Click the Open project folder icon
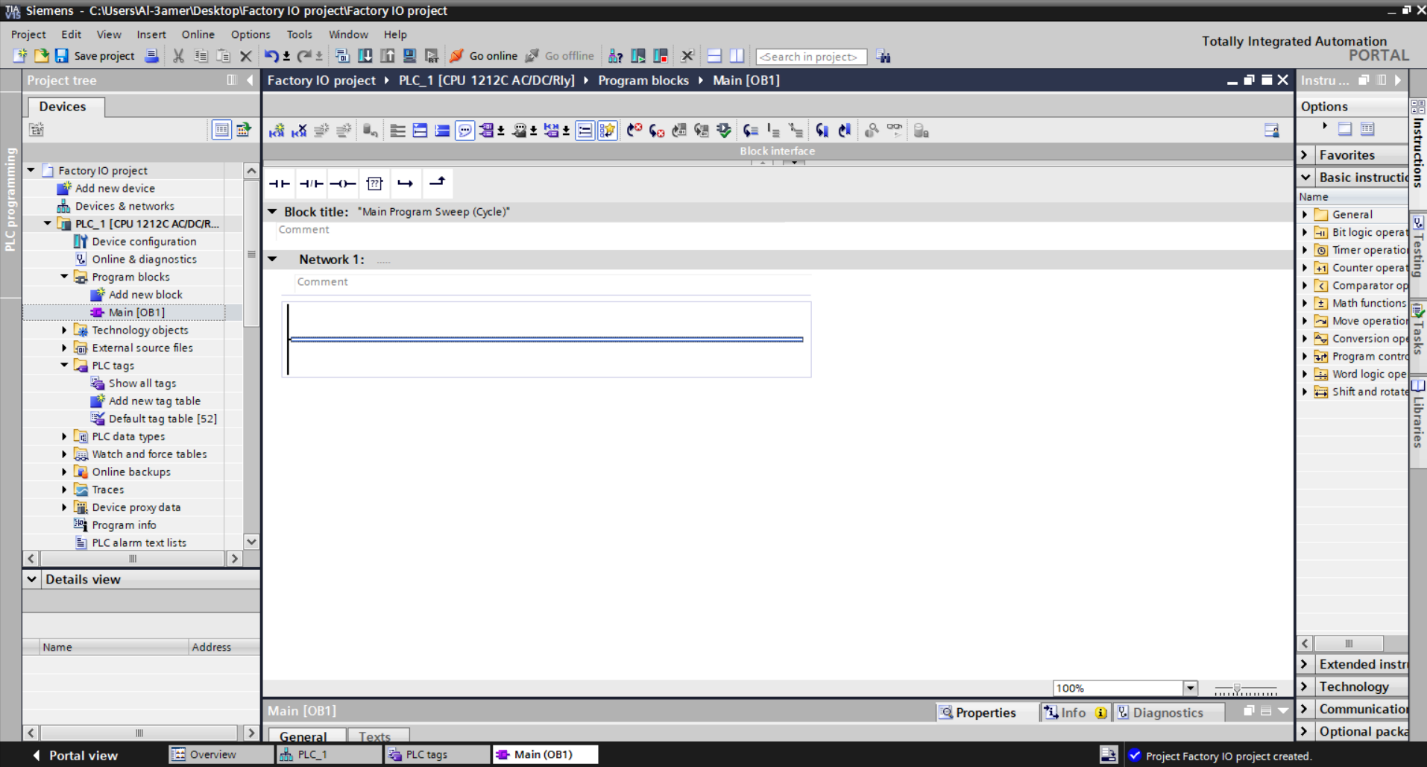 41,56
